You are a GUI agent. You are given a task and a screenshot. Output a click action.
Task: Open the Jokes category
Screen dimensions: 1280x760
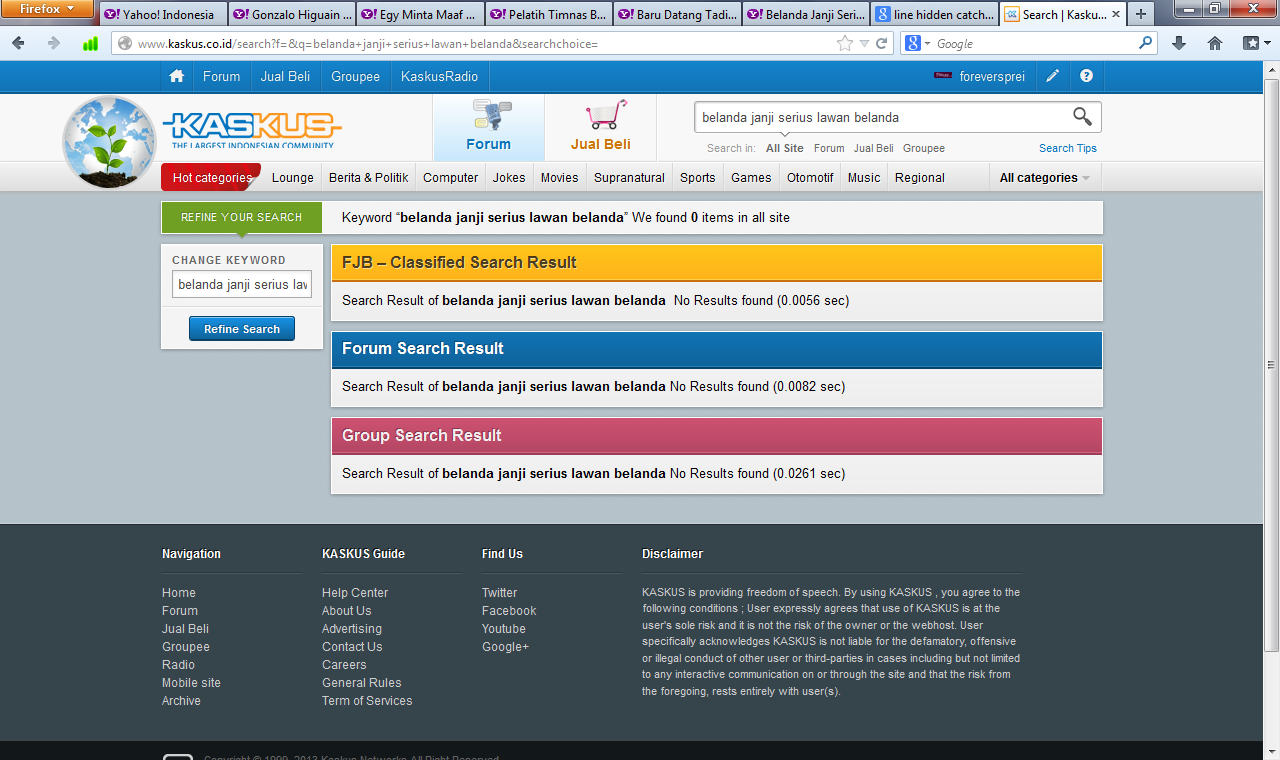point(509,177)
